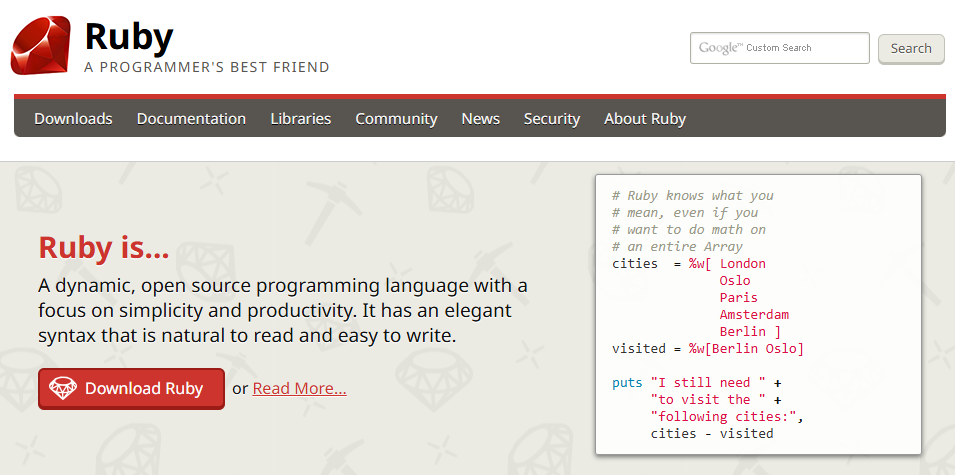This screenshot has height=475, width=955.
Task: Click the description paragraph about Ruby
Action: [283, 311]
